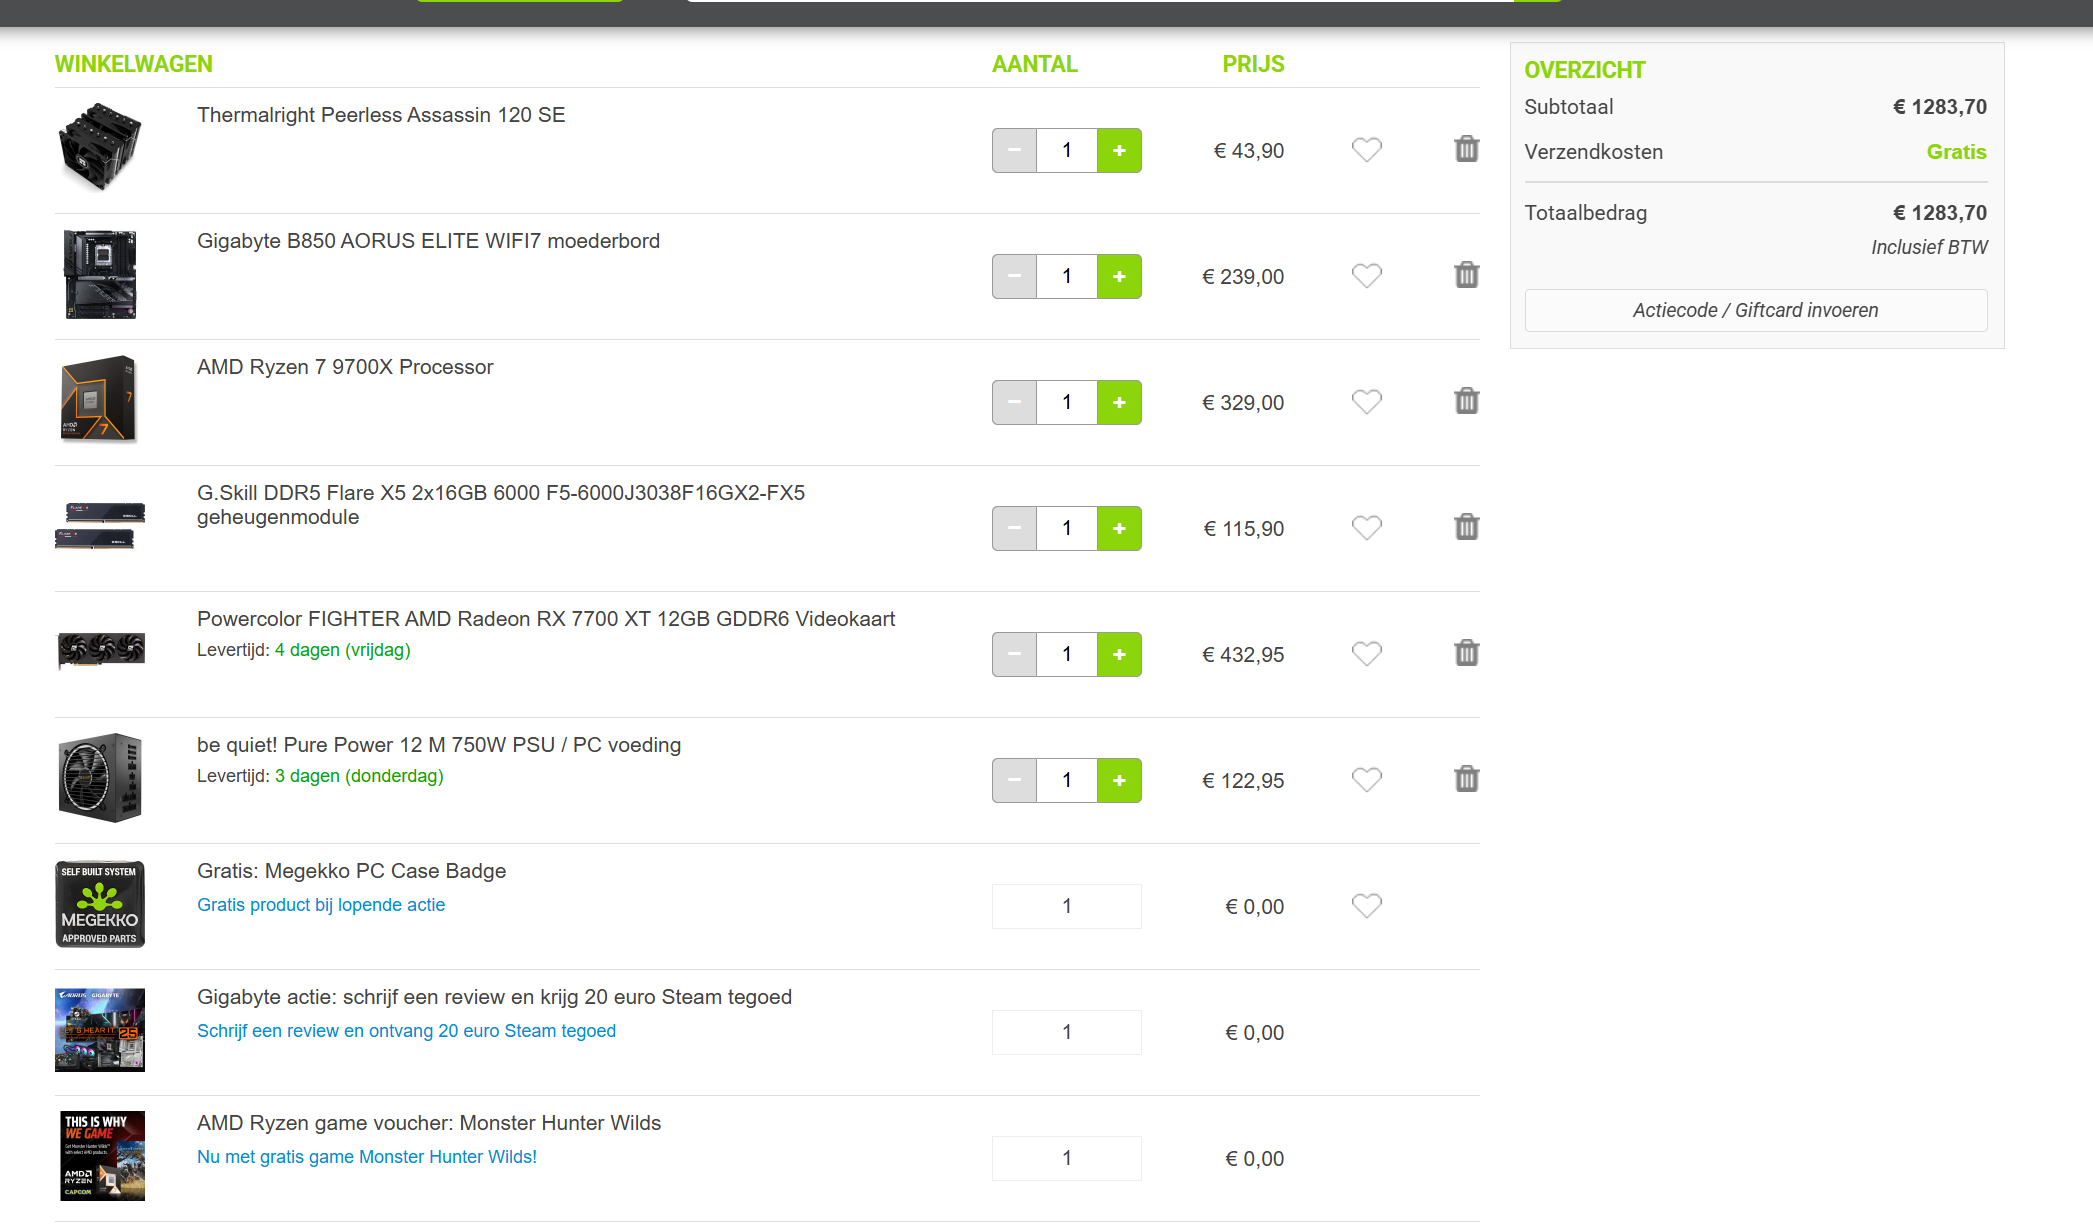This screenshot has width=2093, height=1228.
Task: Select Levertijd '4 dagen (vrijdag)' text
Action: [343, 650]
